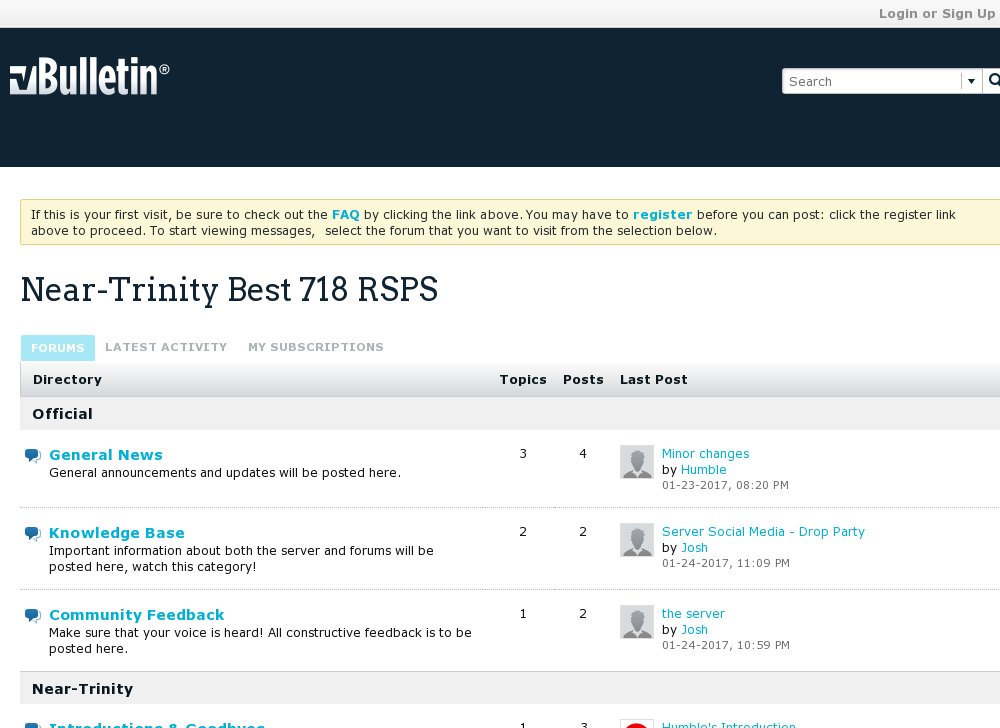Switch to the LATEST ACTIVITY tab
The height and width of the screenshot is (728, 1000).
166,347
